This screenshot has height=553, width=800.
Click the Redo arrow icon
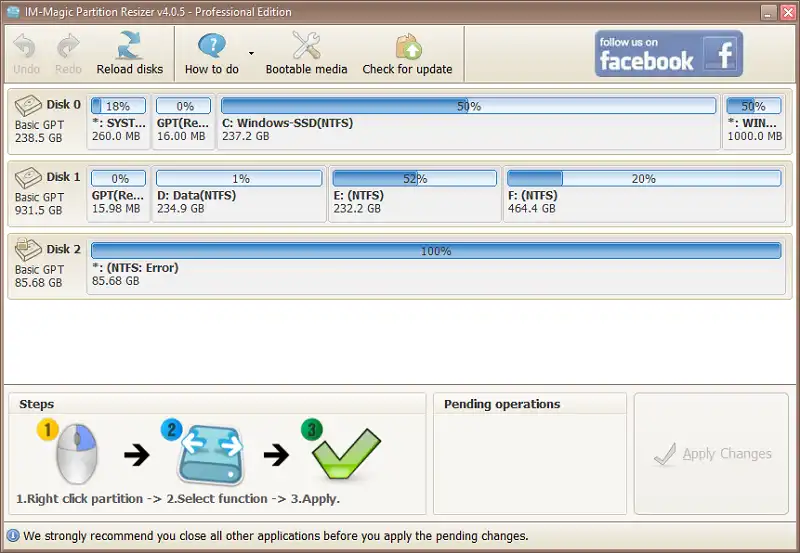click(x=68, y=46)
